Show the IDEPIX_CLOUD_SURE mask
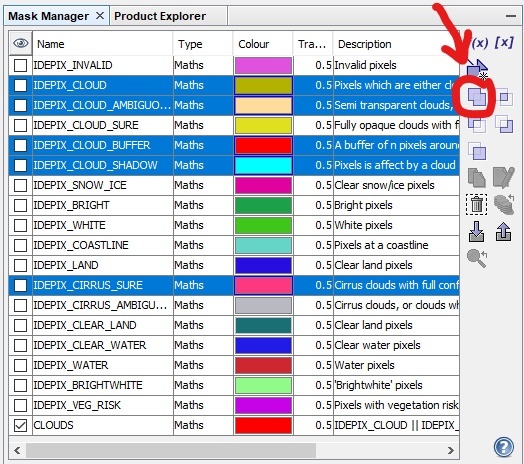This screenshot has width=524, height=464. pos(20,125)
